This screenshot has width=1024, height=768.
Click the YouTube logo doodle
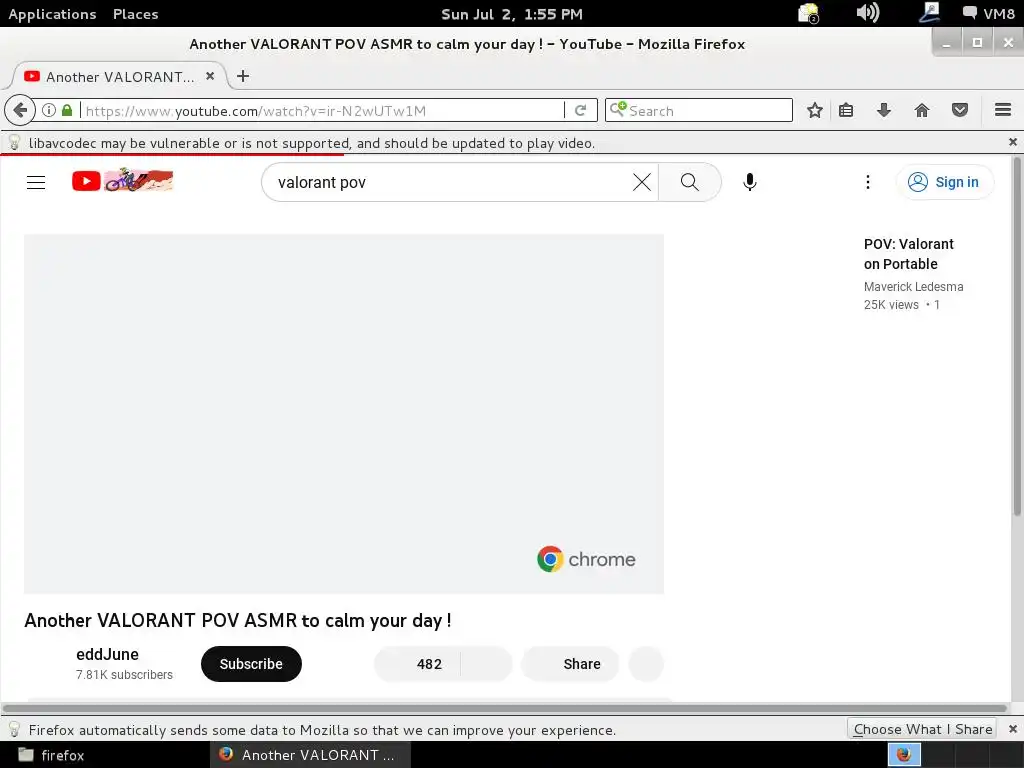pos(122,181)
